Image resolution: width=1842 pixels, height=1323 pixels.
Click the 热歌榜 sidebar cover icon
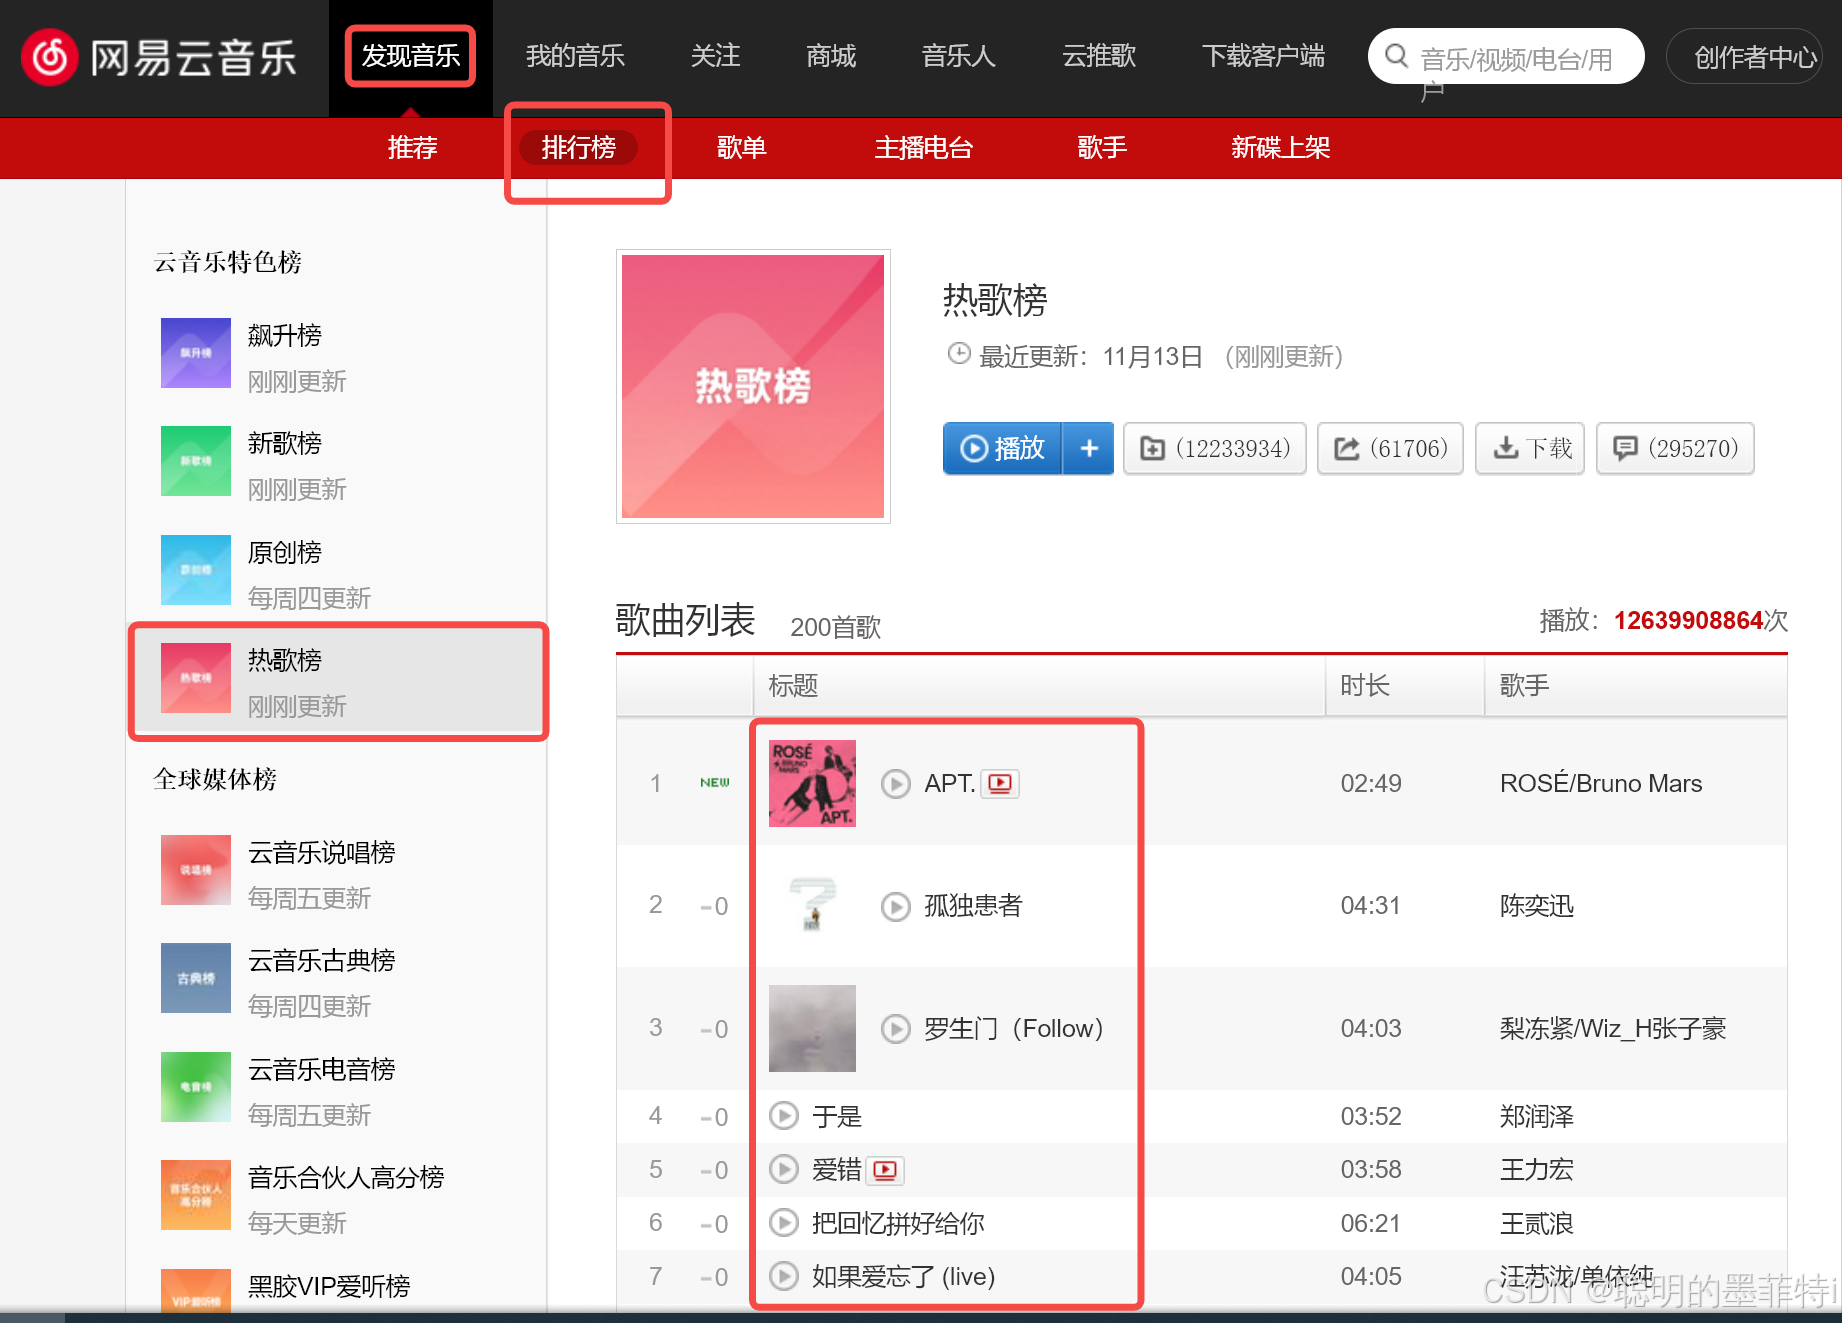coord(196,678)
